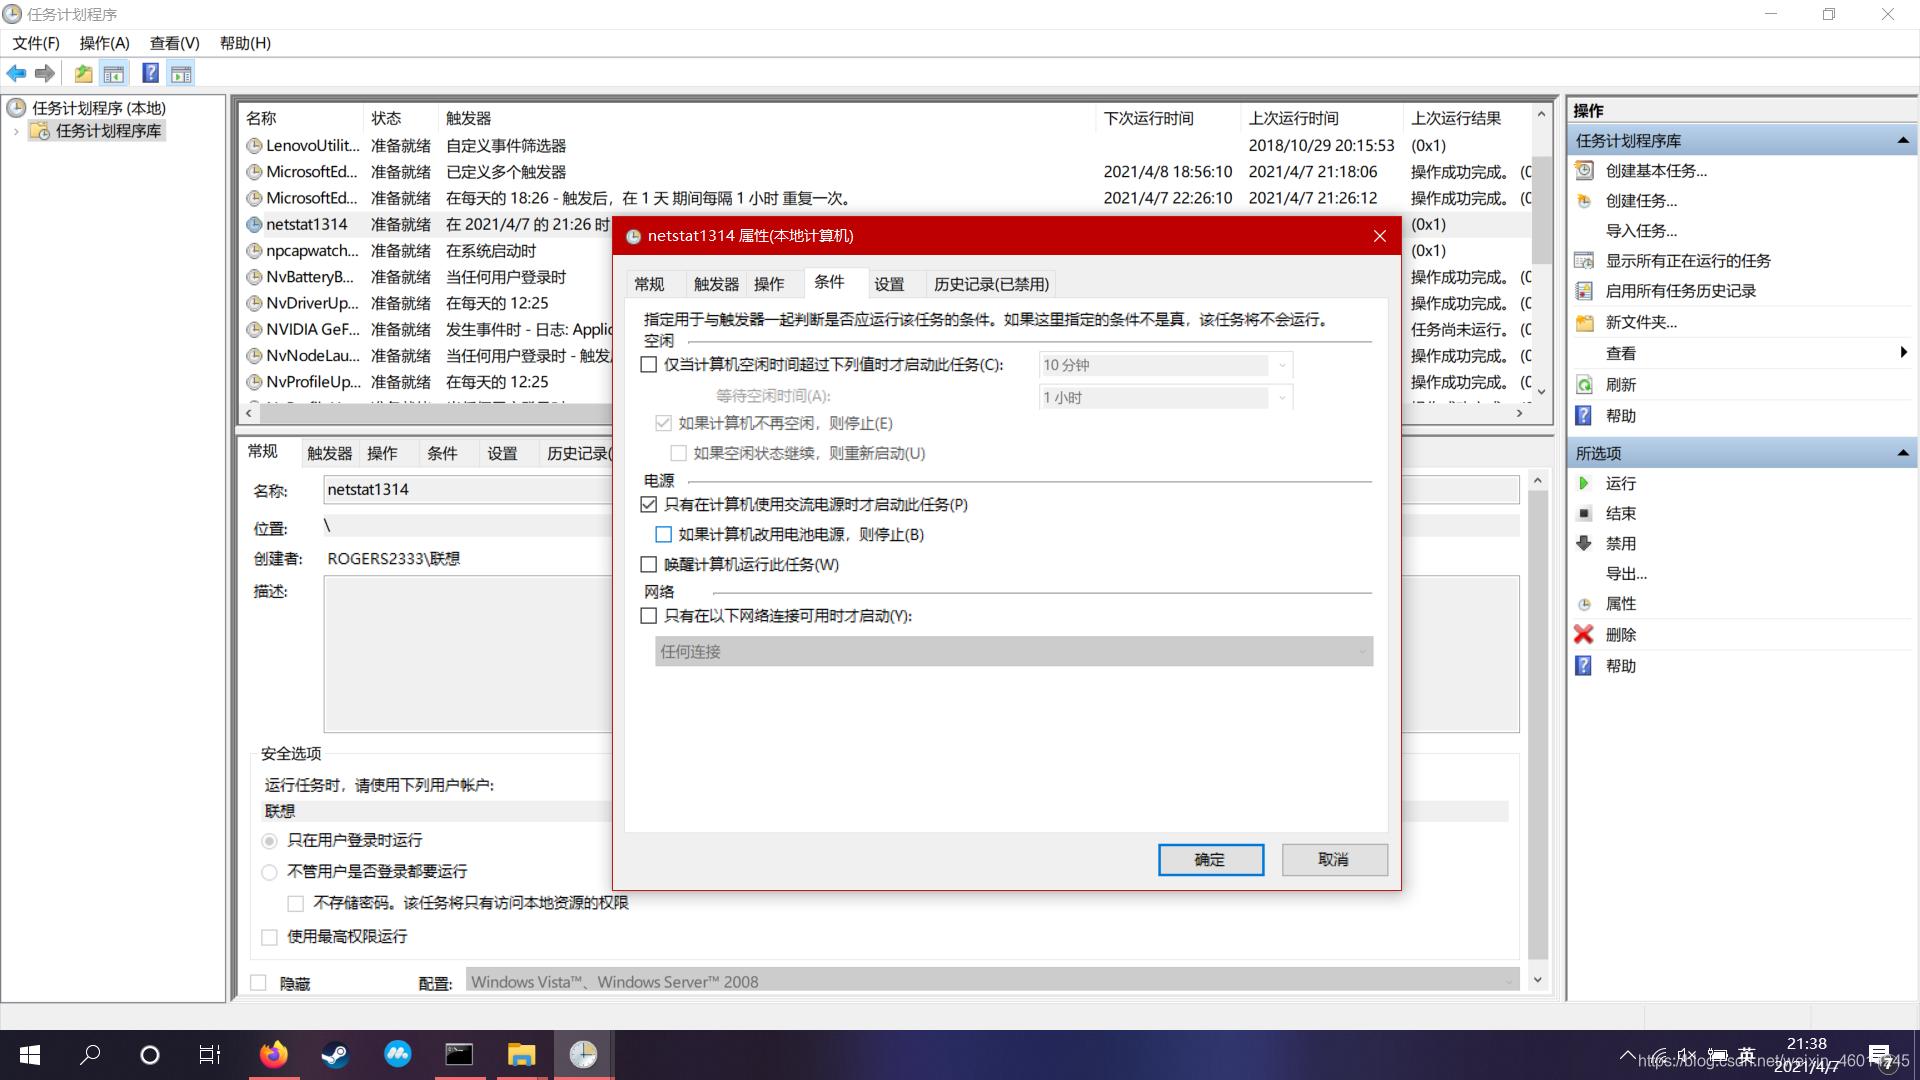This screenshot has width=1920, height=1080.
Task: Open 历史记录(已禁用) tab in dialog
Action: tap(991, 284)
